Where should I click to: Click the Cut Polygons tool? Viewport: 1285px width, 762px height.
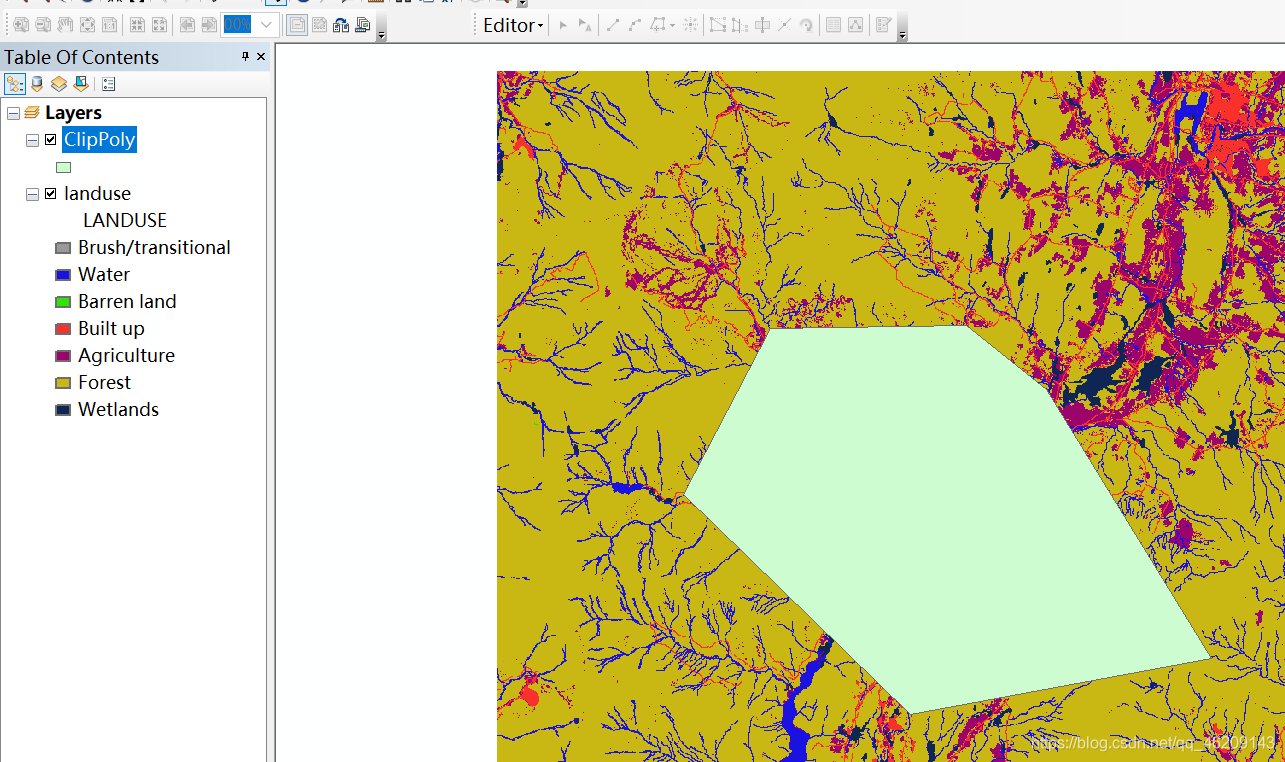pos(762,25)
